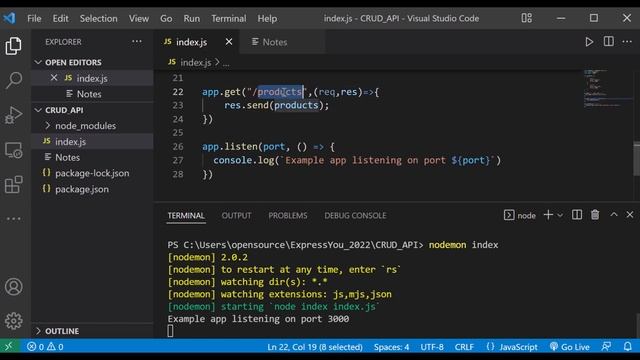
Task: Open the Manage settings gear
Action: click(x=13, y=321)
